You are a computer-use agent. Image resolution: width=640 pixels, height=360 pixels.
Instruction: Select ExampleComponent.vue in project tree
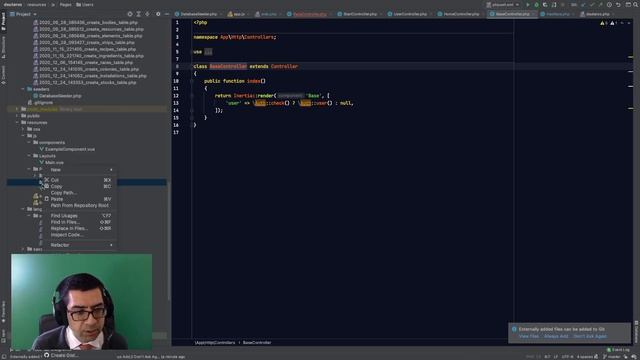70,149
